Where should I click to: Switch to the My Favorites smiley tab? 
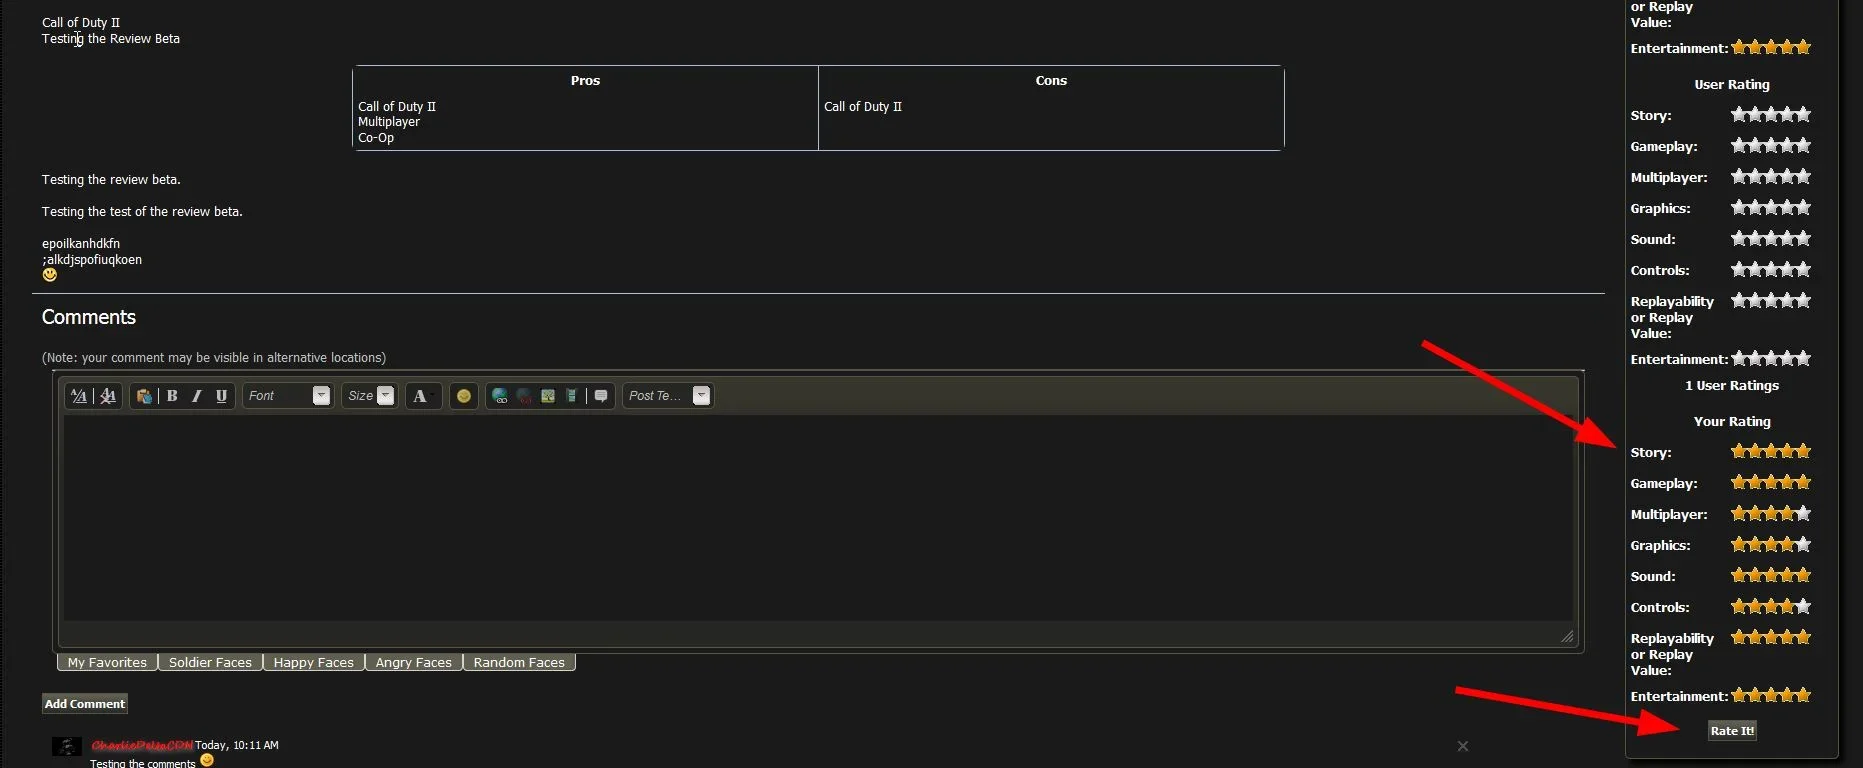[107, 662]
